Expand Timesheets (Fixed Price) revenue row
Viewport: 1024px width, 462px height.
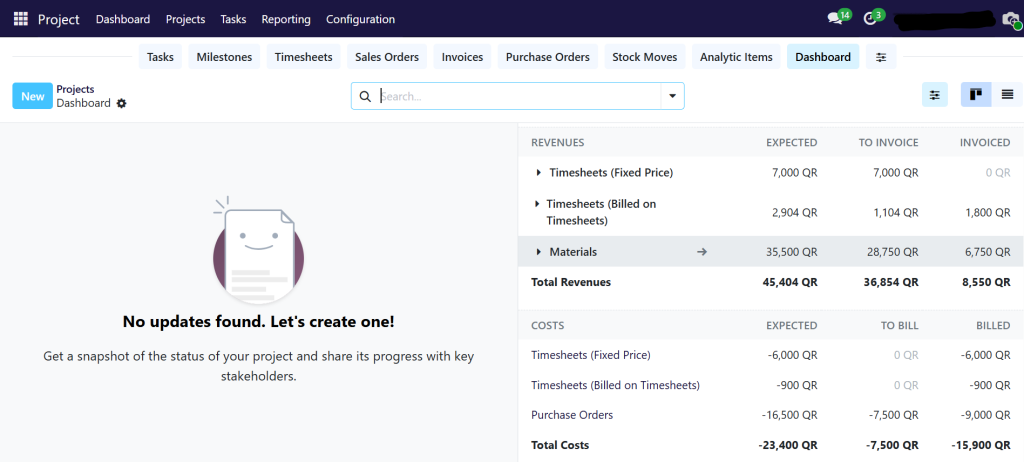point(539,173)
